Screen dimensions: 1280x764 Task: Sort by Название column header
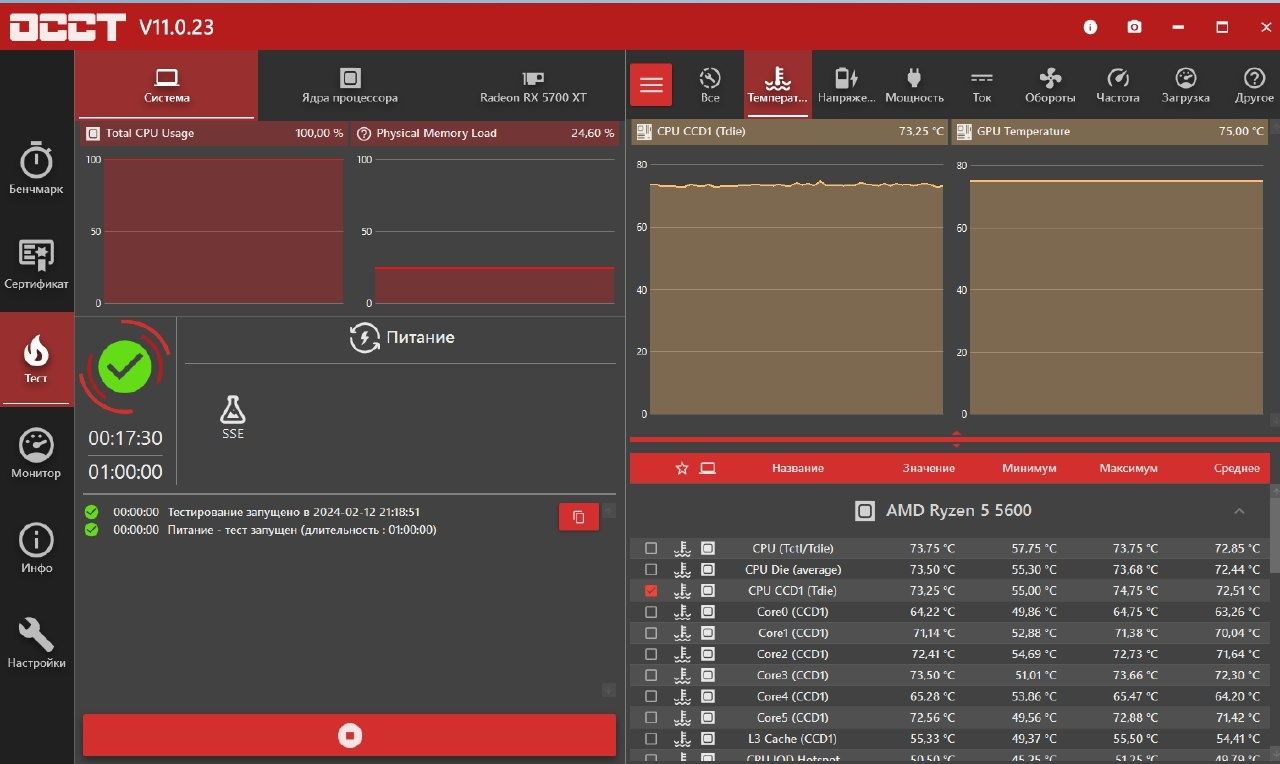tap(798, 468)
